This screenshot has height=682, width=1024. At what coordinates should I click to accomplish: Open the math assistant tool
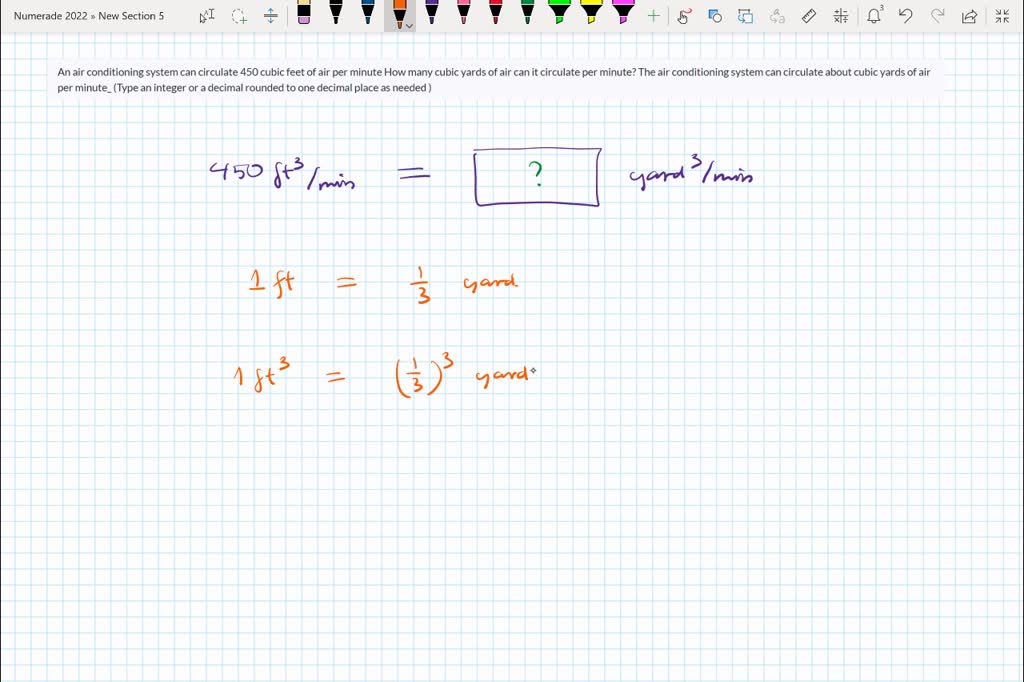click(840, 16)
